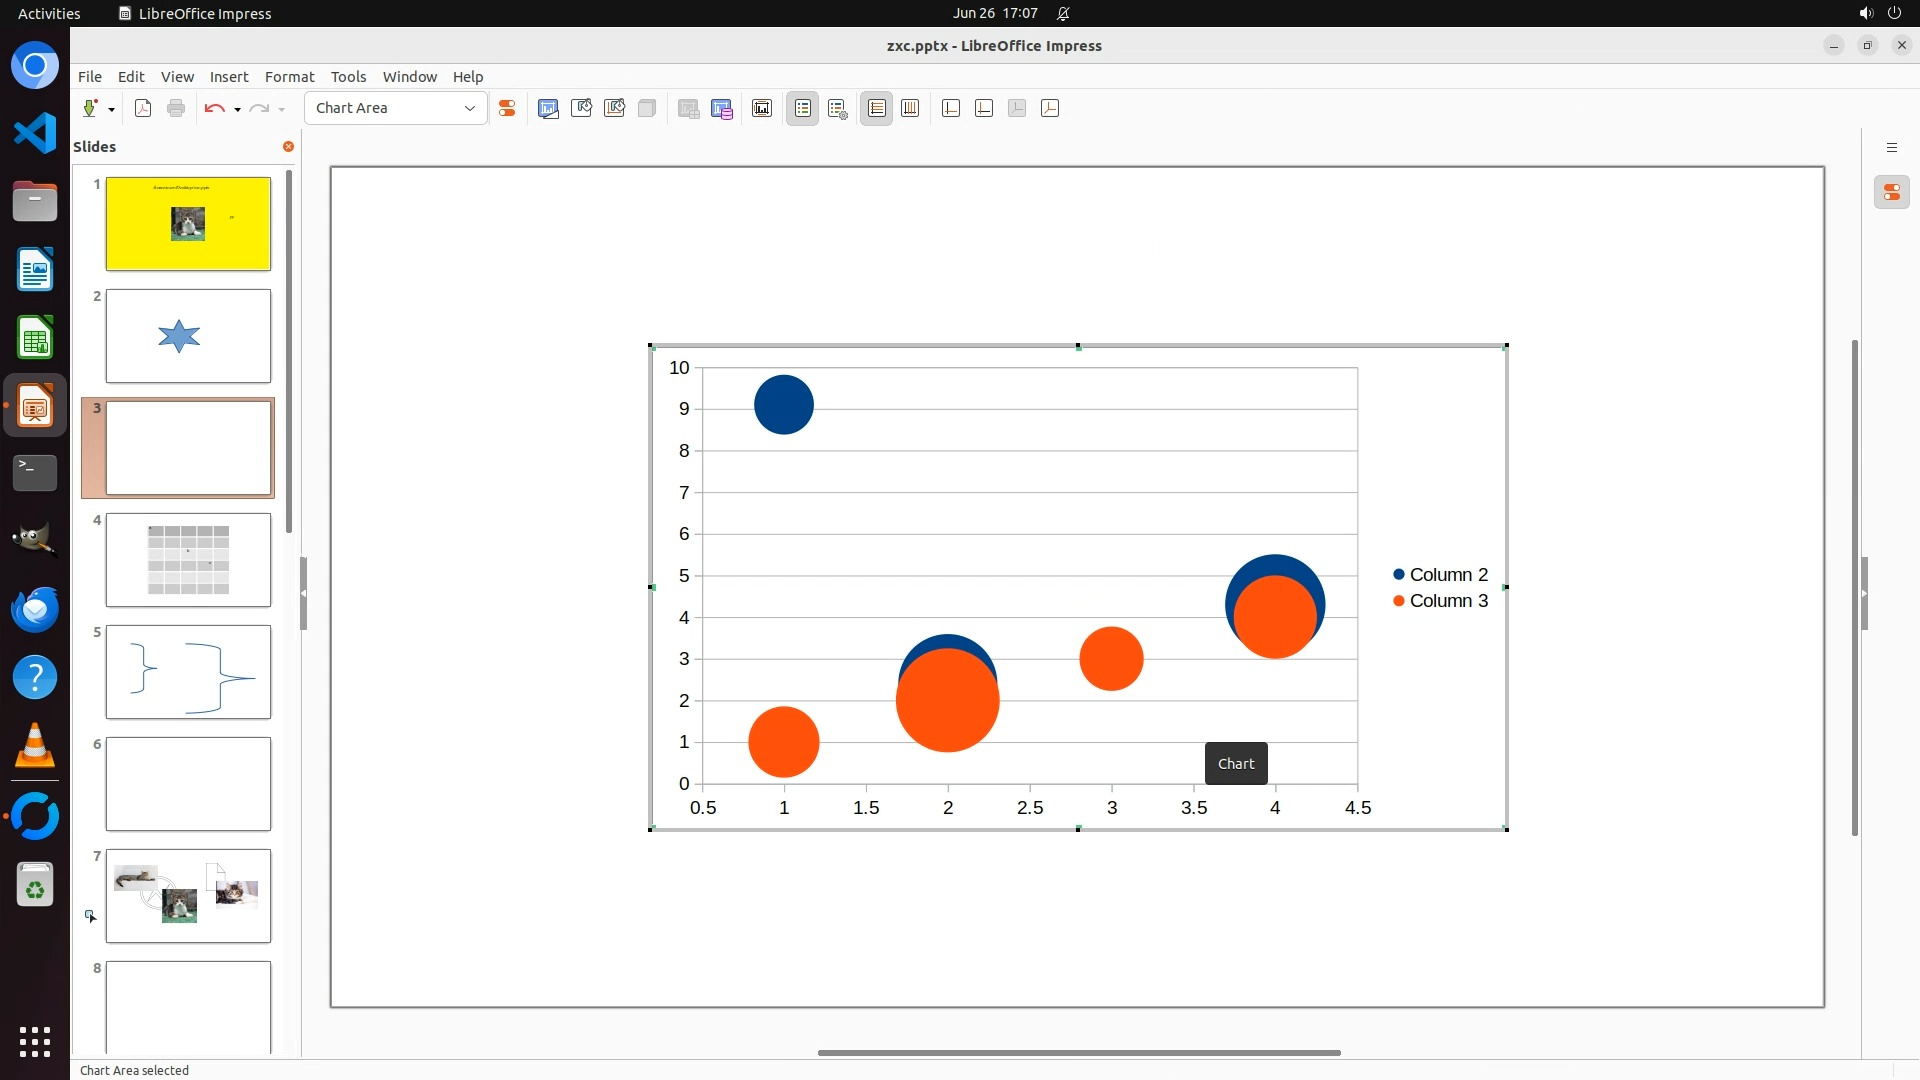Viewport: 1920px width, 1080px height.
Task: Toggle Legend on/off button
Action: pyautogui.click(x=803, y=108)
